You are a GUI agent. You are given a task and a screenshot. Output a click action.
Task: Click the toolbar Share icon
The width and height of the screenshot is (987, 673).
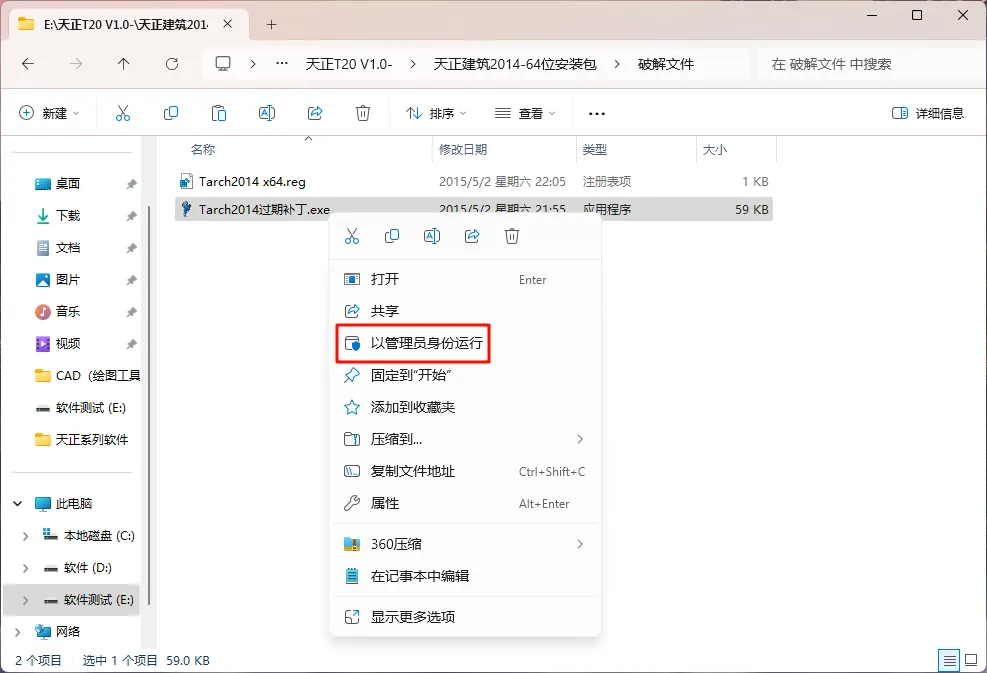tap(315, 113)
